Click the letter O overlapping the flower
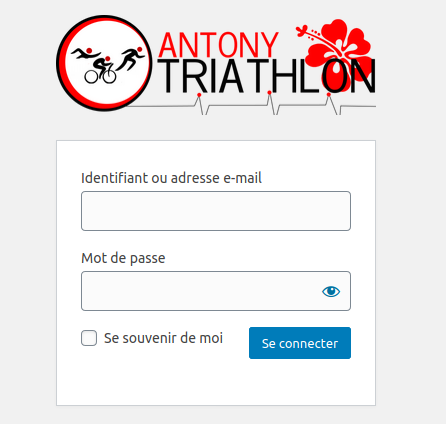Viewport: 446px width, 424px height. click(336, 76)
